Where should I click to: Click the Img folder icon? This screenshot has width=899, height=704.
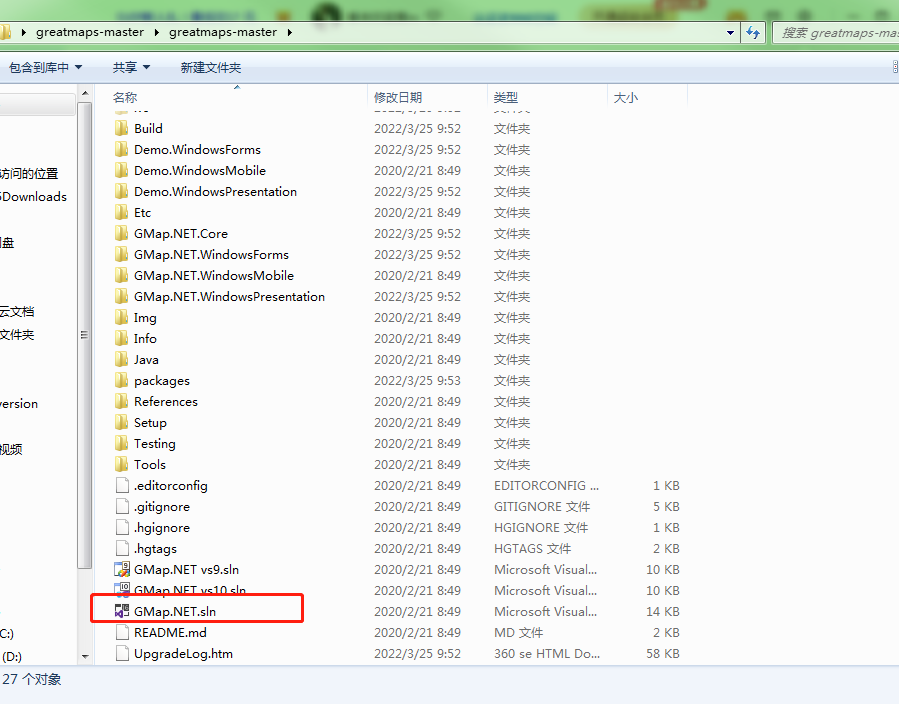[x=122, y=318]
